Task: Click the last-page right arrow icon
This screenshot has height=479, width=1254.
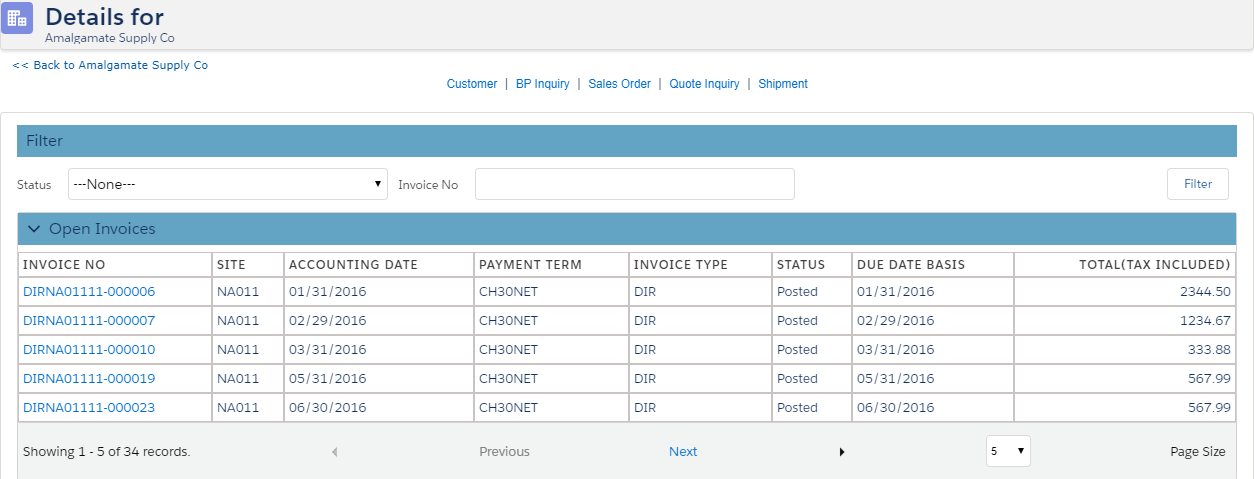Action: pyautogui.click(x=842, y=452)
